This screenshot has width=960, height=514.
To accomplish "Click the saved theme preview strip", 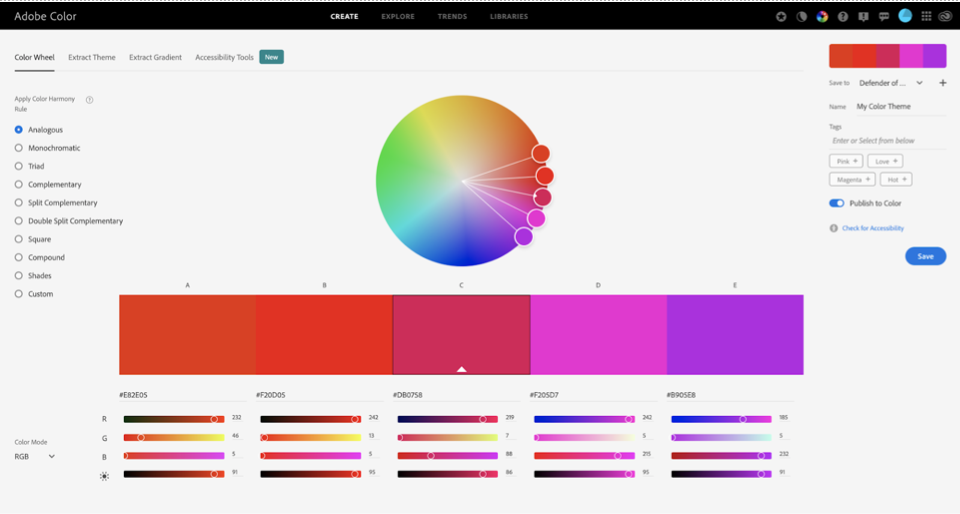I will pyautogui.click(x=888, y=56).
